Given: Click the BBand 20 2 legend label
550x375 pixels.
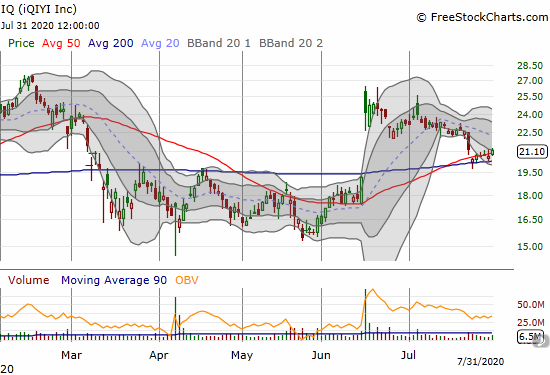Looking at the screenshot, I should [x=291, y=43].
